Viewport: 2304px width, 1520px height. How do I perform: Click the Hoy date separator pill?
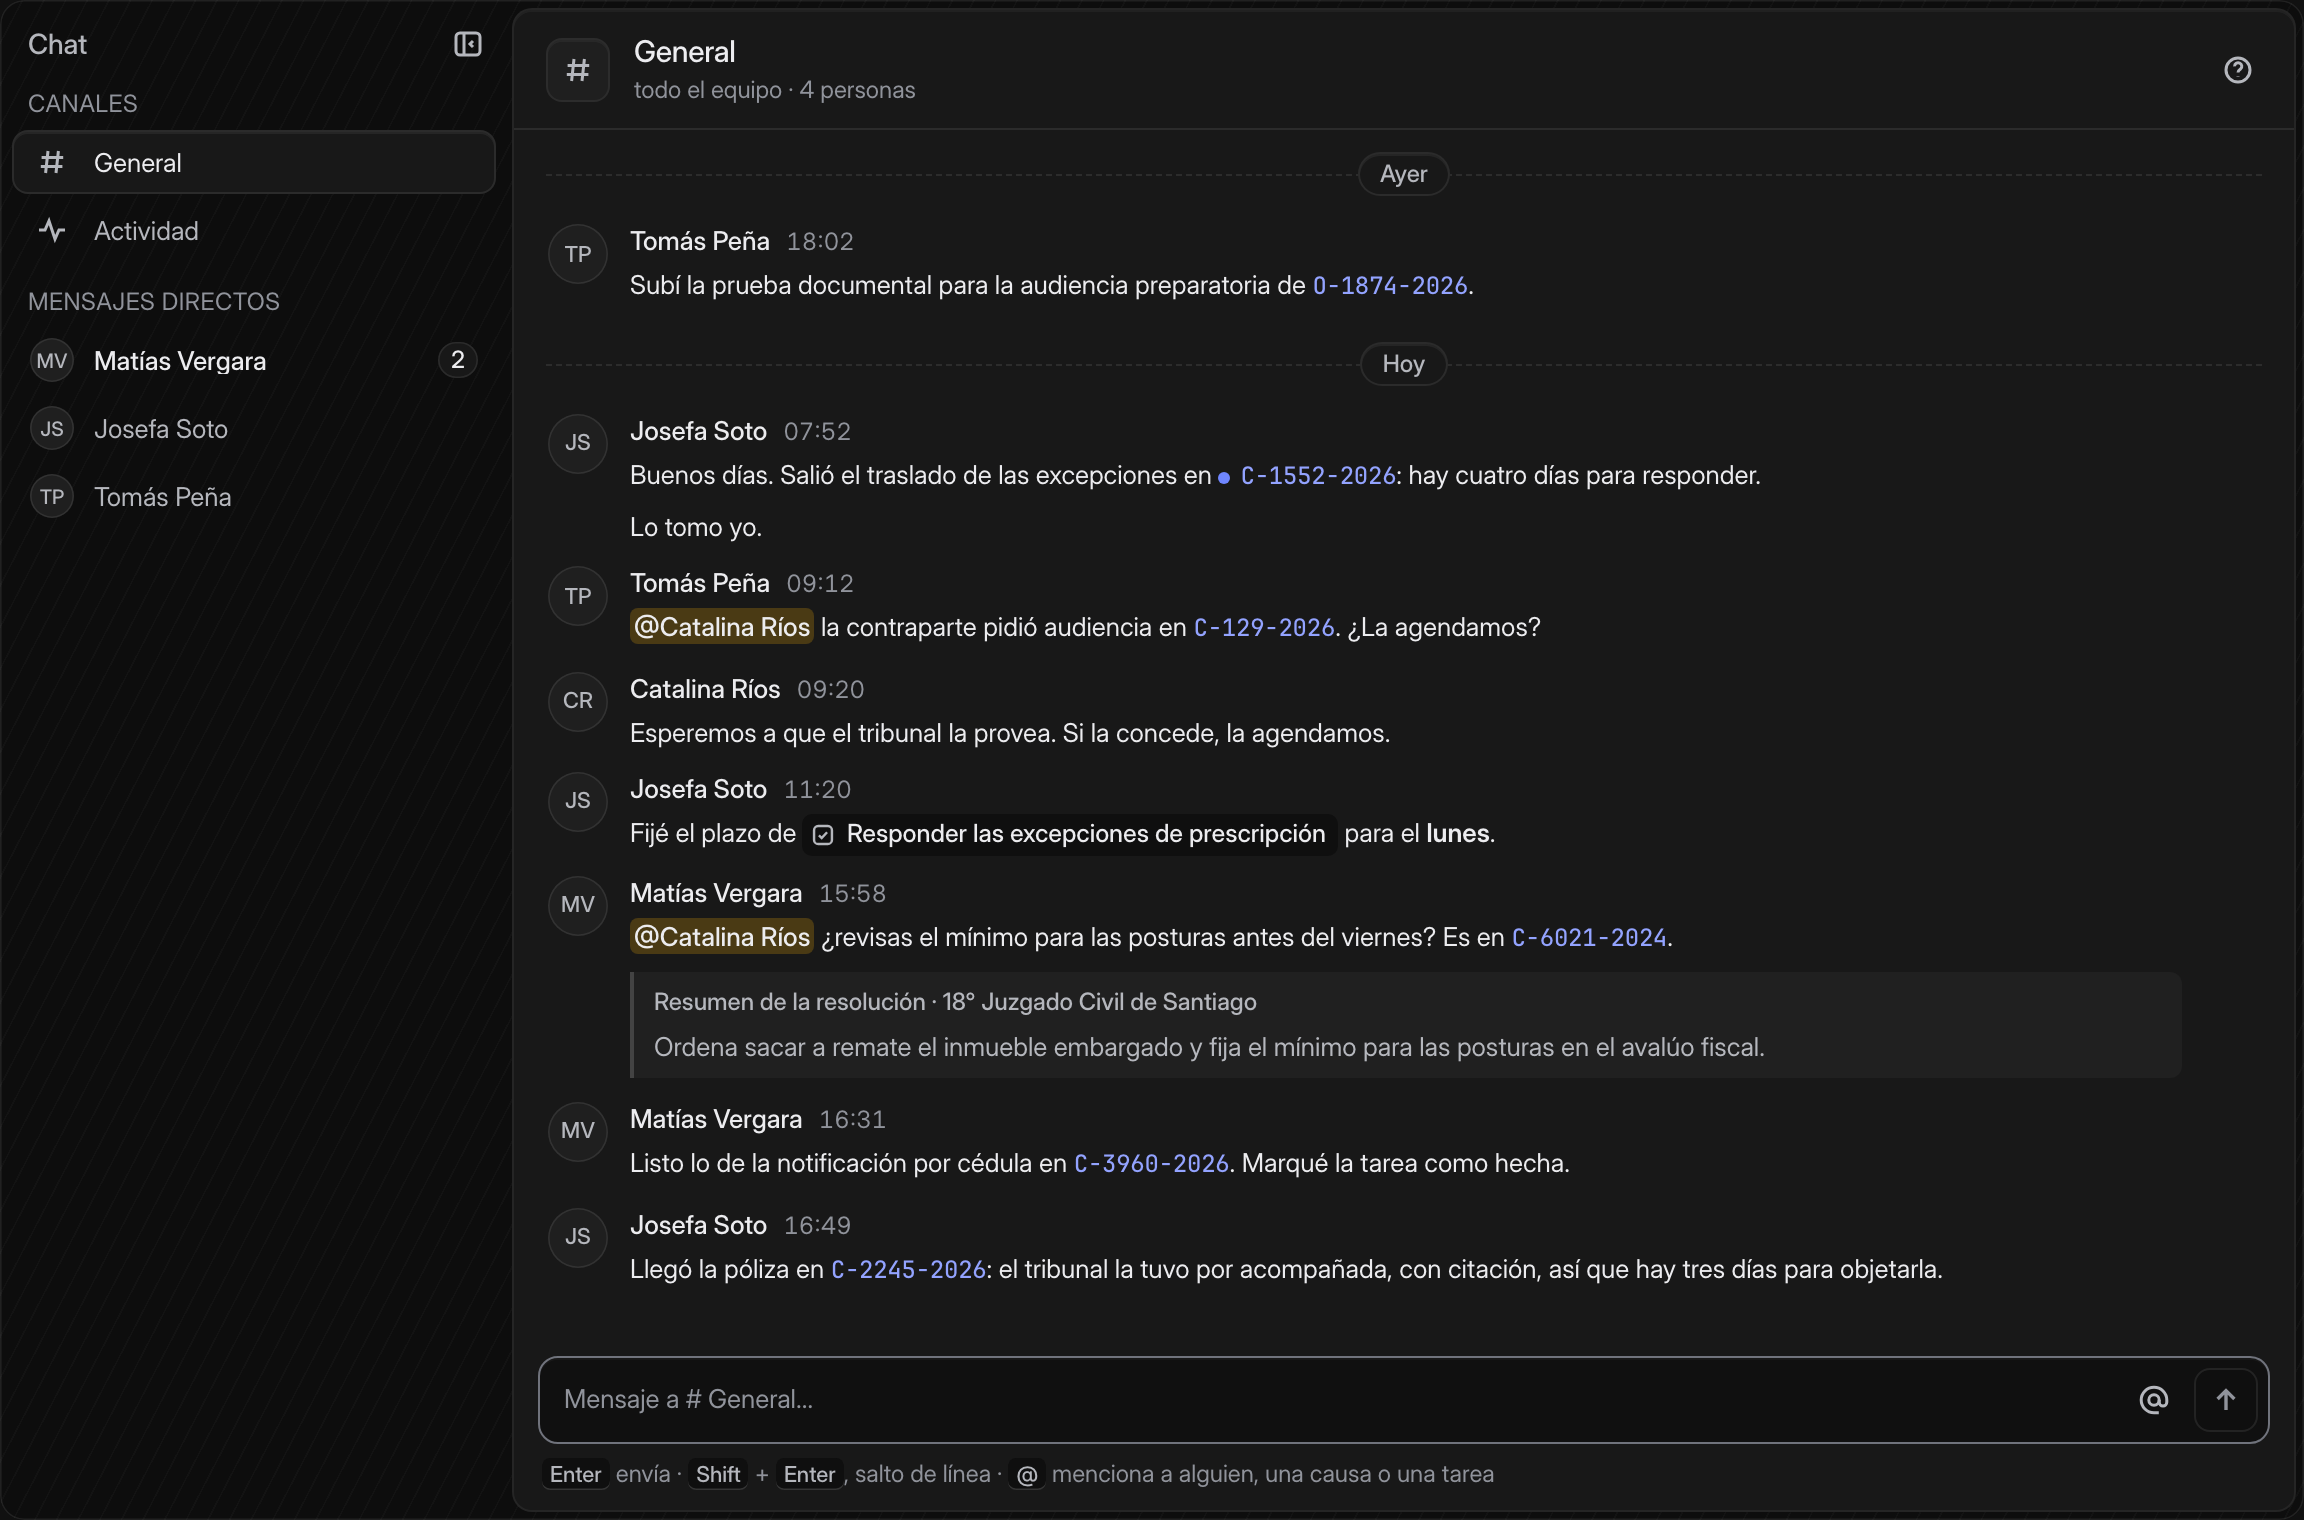(x=1403, y=364)
